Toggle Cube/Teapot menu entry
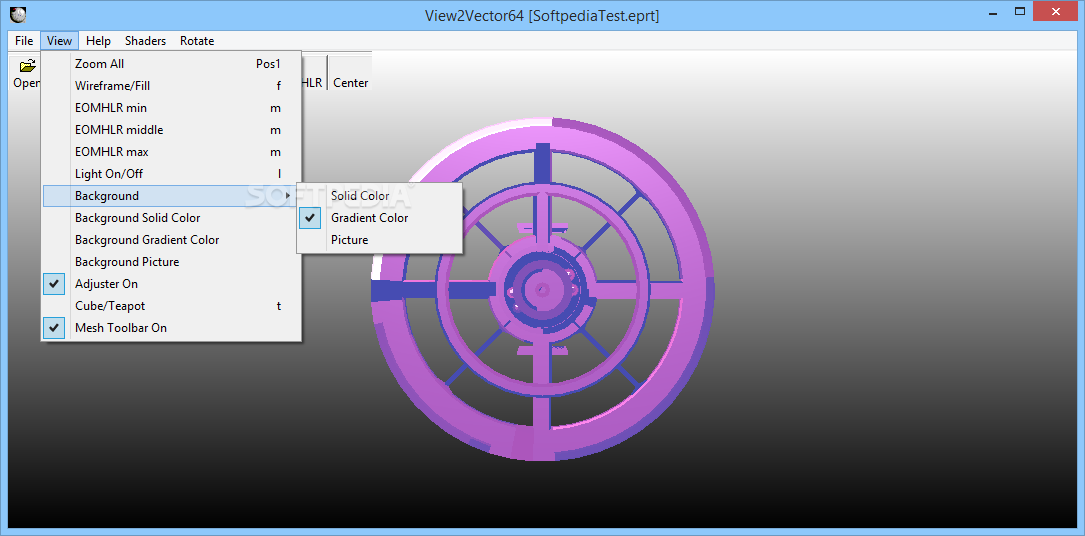The height and width of the screenshot is (536, 1085). coord(172,306)
